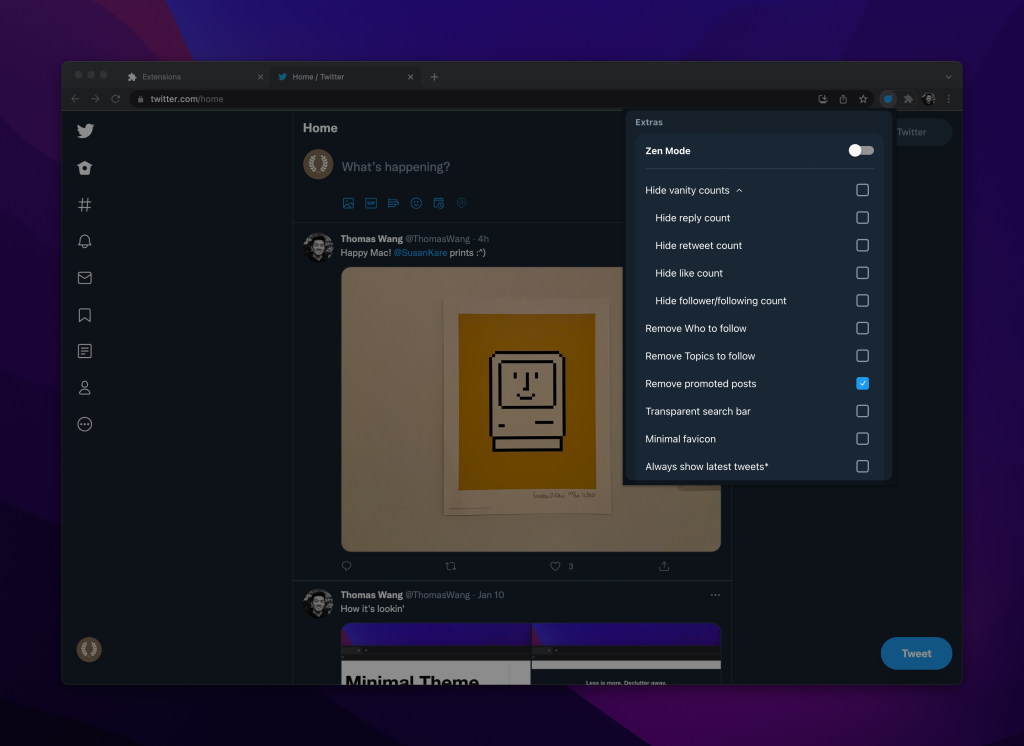
Task: Open Profile via the person icon
Action: [x=85, y=388]
